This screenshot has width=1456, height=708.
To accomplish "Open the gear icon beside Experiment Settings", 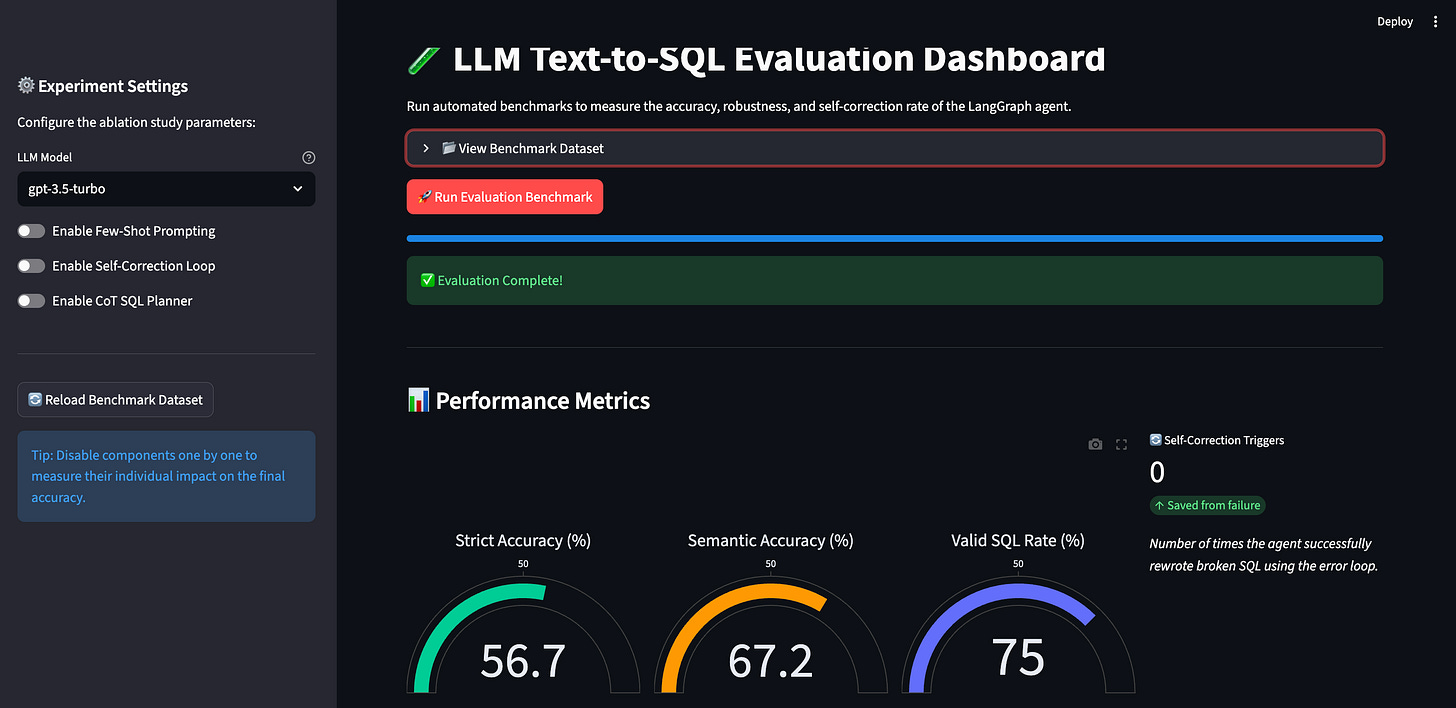I will [x=26, y=86].
